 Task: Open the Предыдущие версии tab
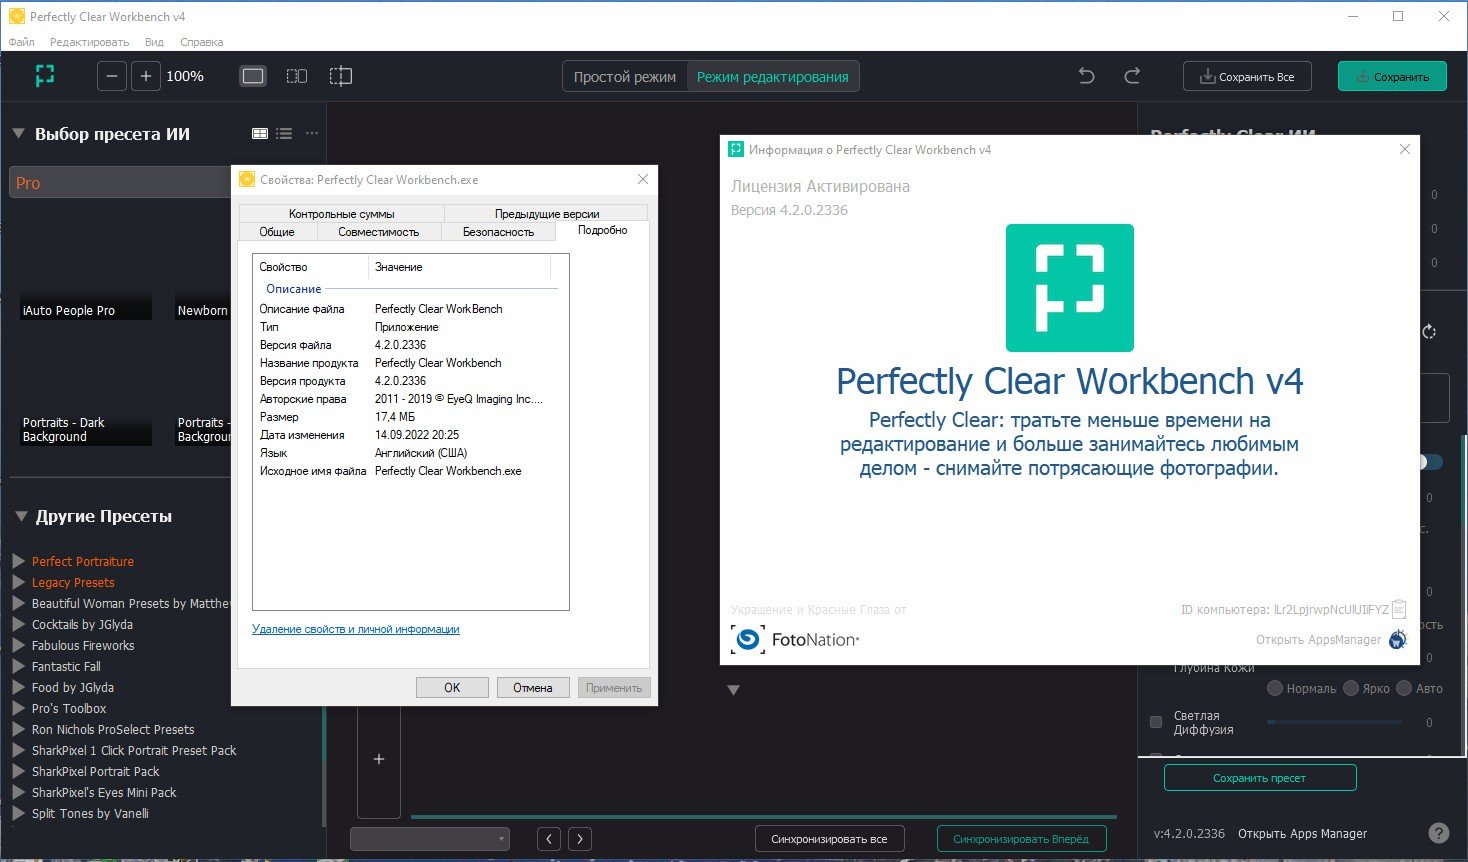[x=547, y=213]
